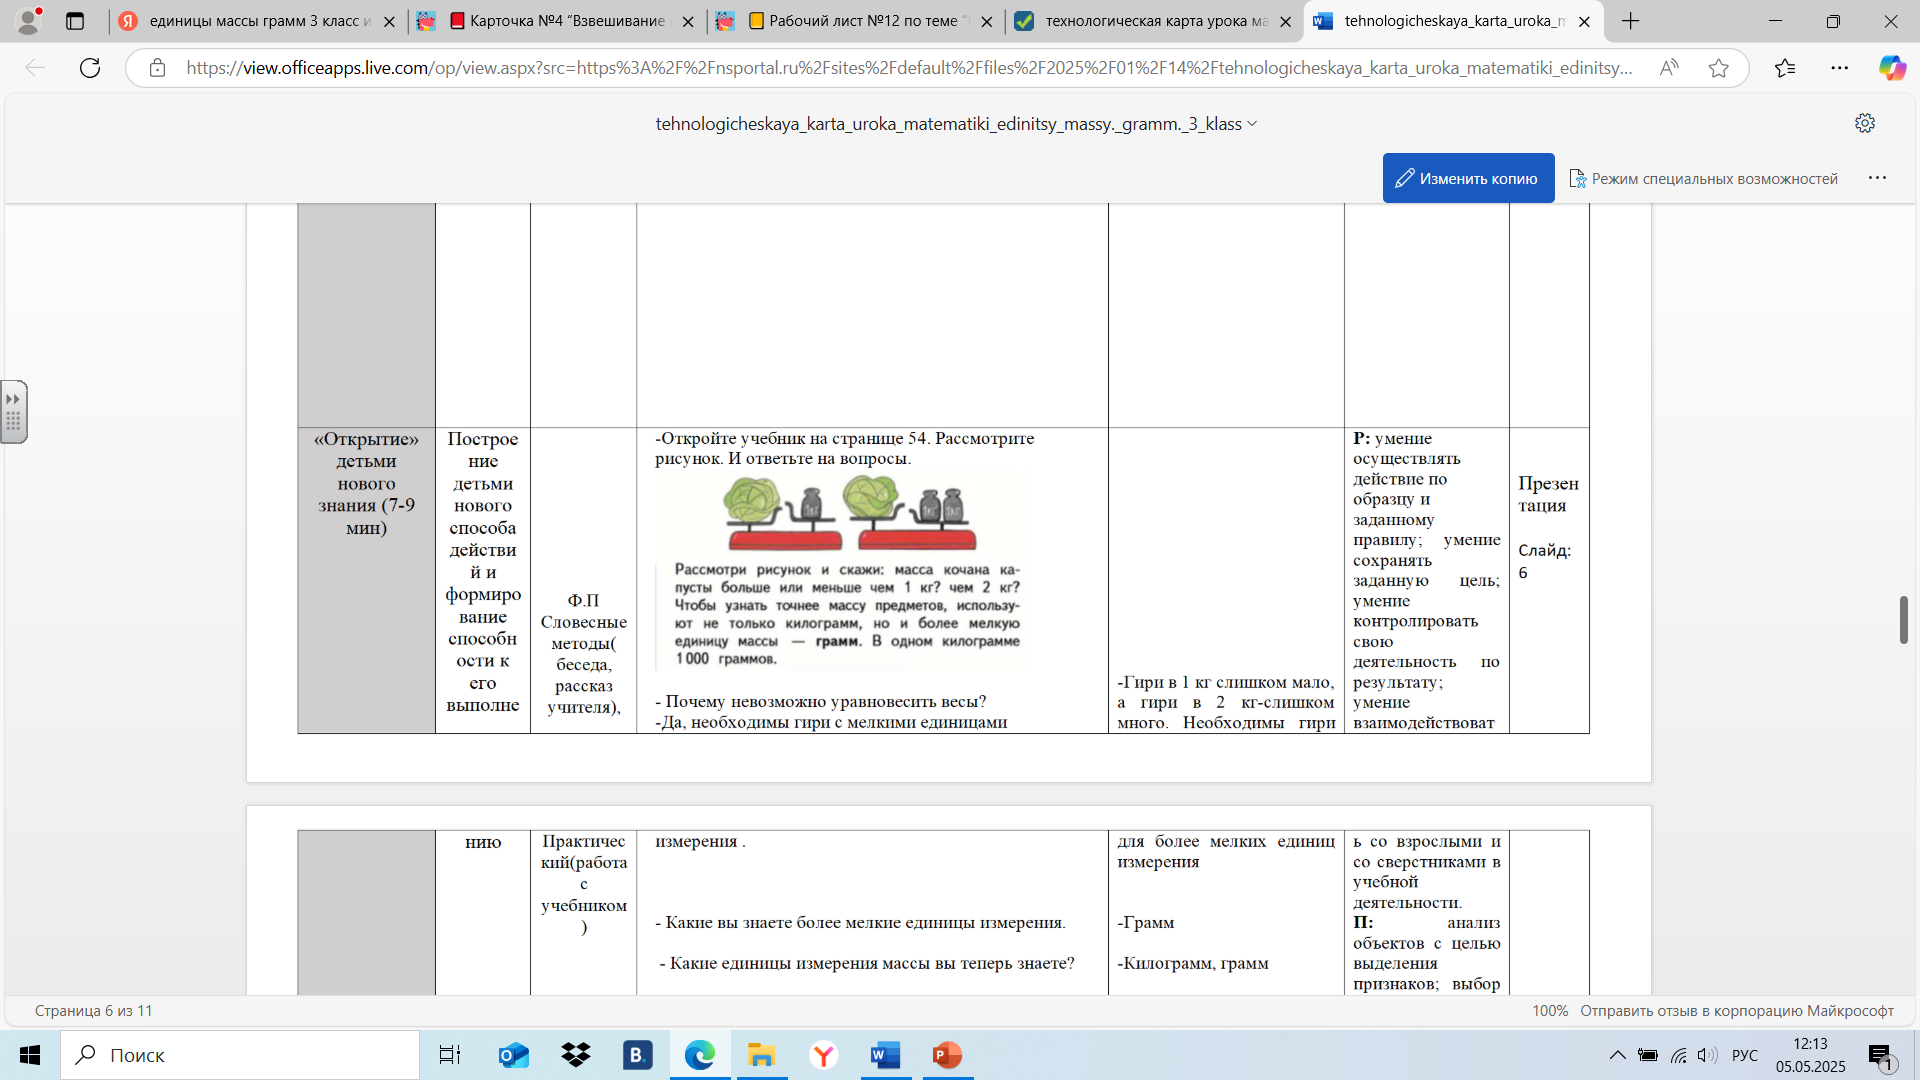Viewport: 1920px width, 1080px height.
Task: Open the tab actions menu icon
Action: click(x=75, y=21)
